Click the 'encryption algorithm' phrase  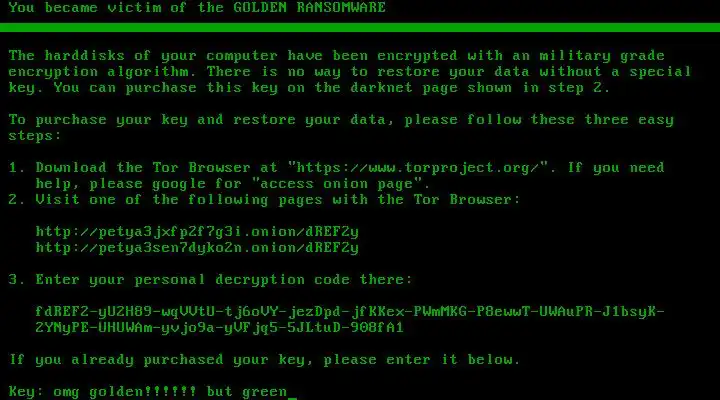point(99,72)
